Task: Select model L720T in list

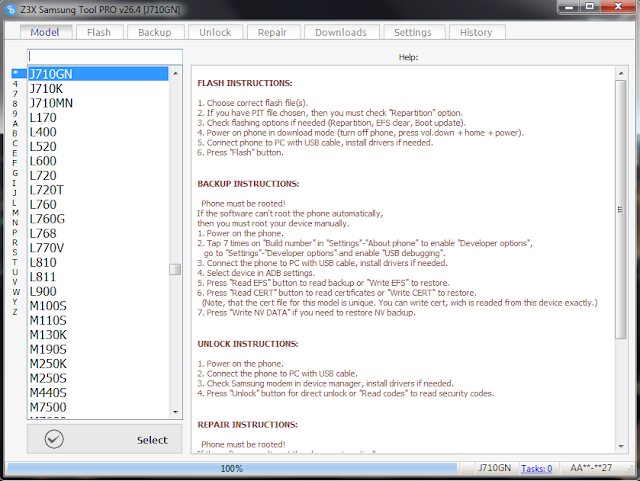Action: (98, 190)
